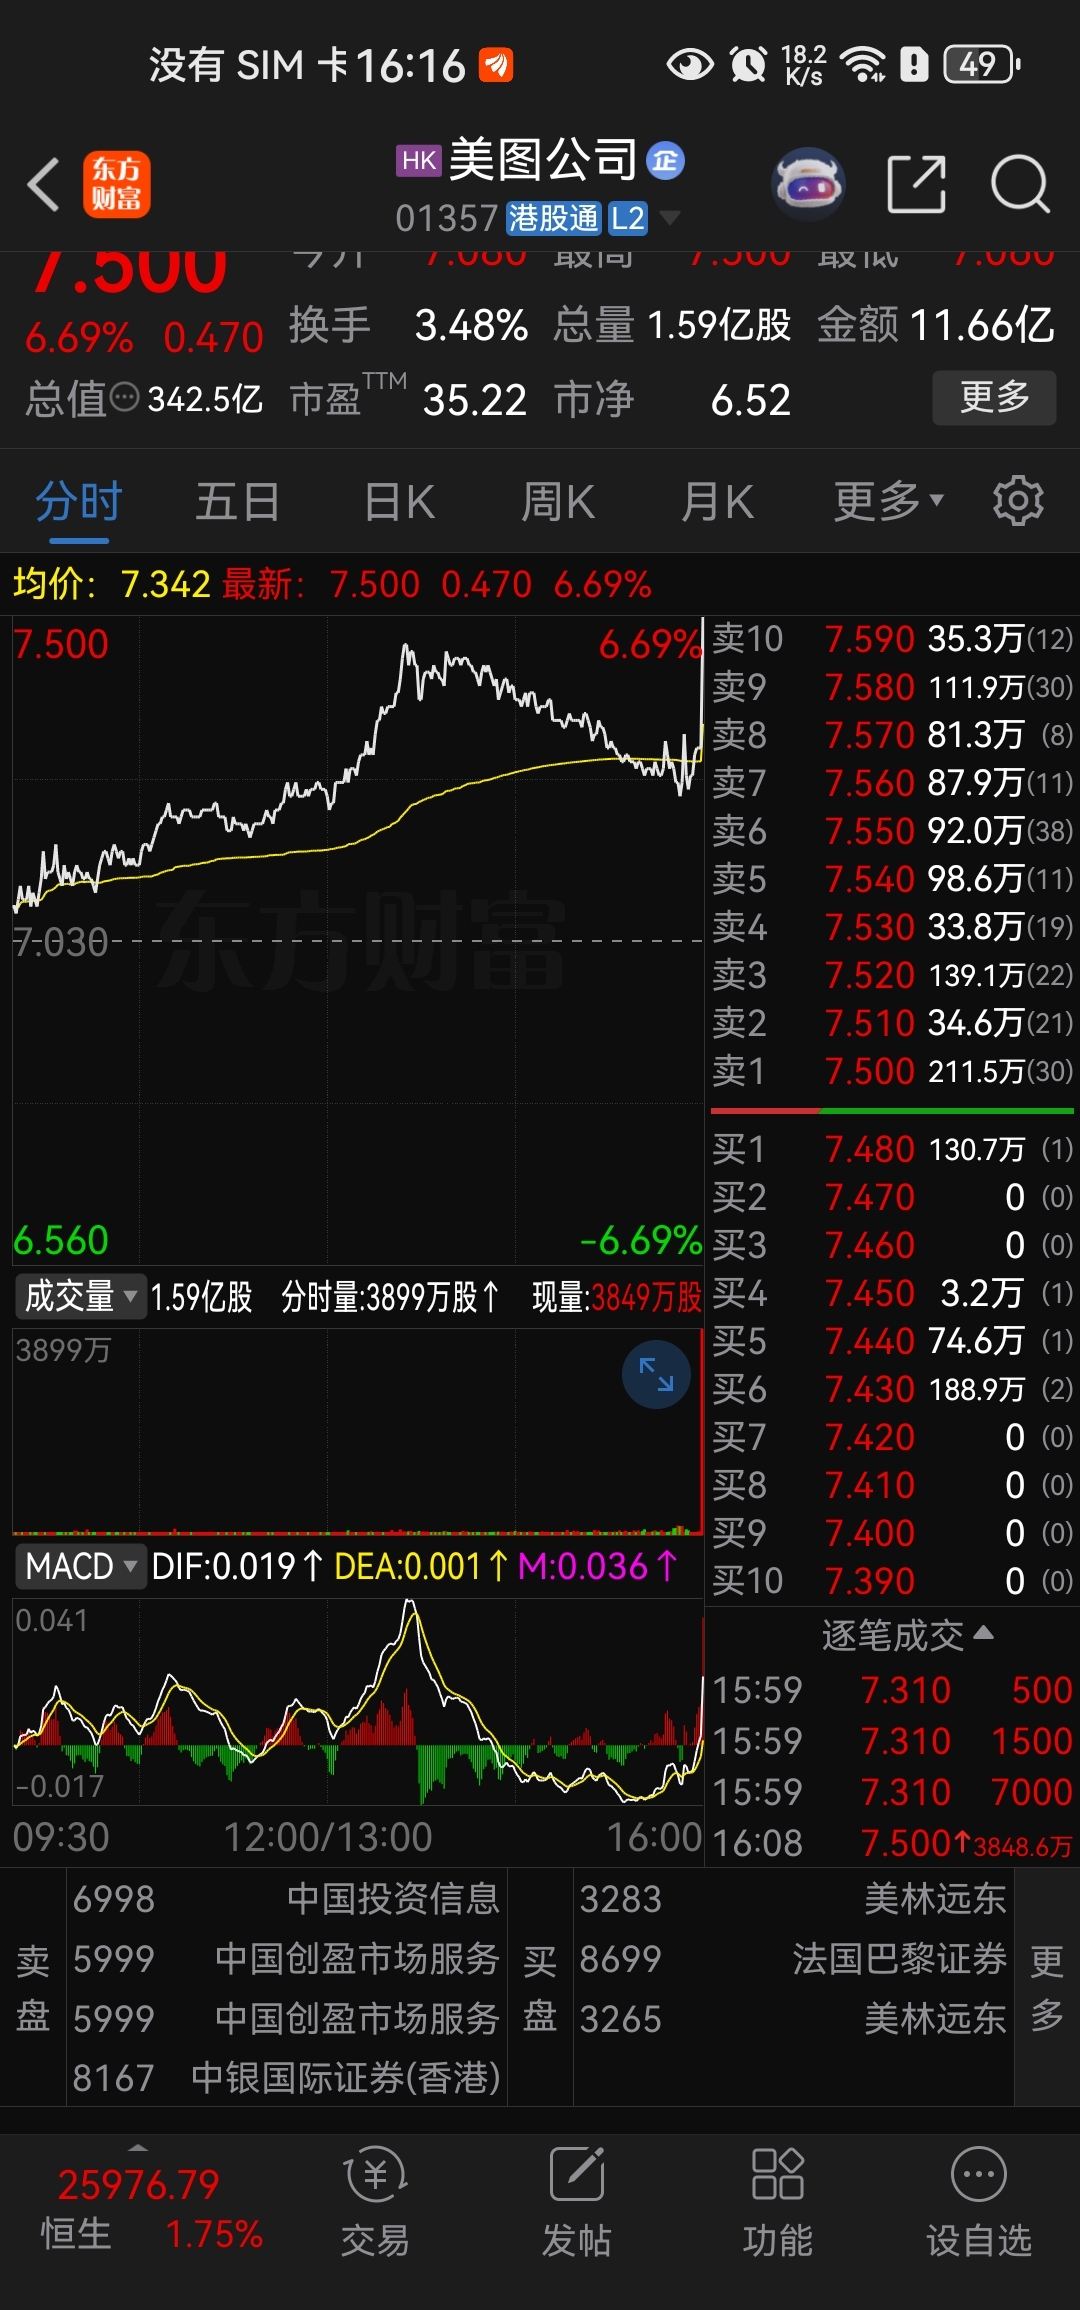Select 买6 price 7.430 row
Image resolution: width=1080 pixels, height=2310 pixels.
tap(892, 1389)
